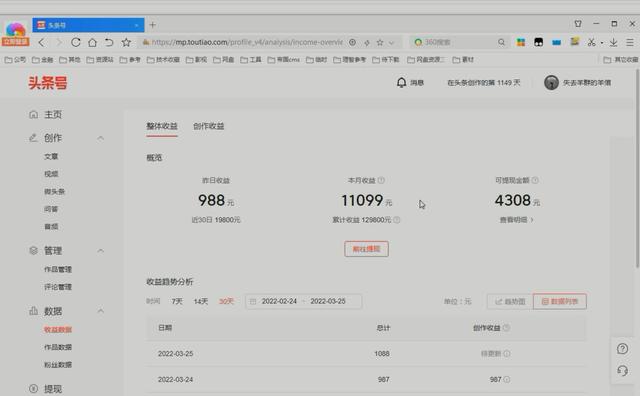
Task: Open the colorful grid extension icon
Action: (521, 42)
